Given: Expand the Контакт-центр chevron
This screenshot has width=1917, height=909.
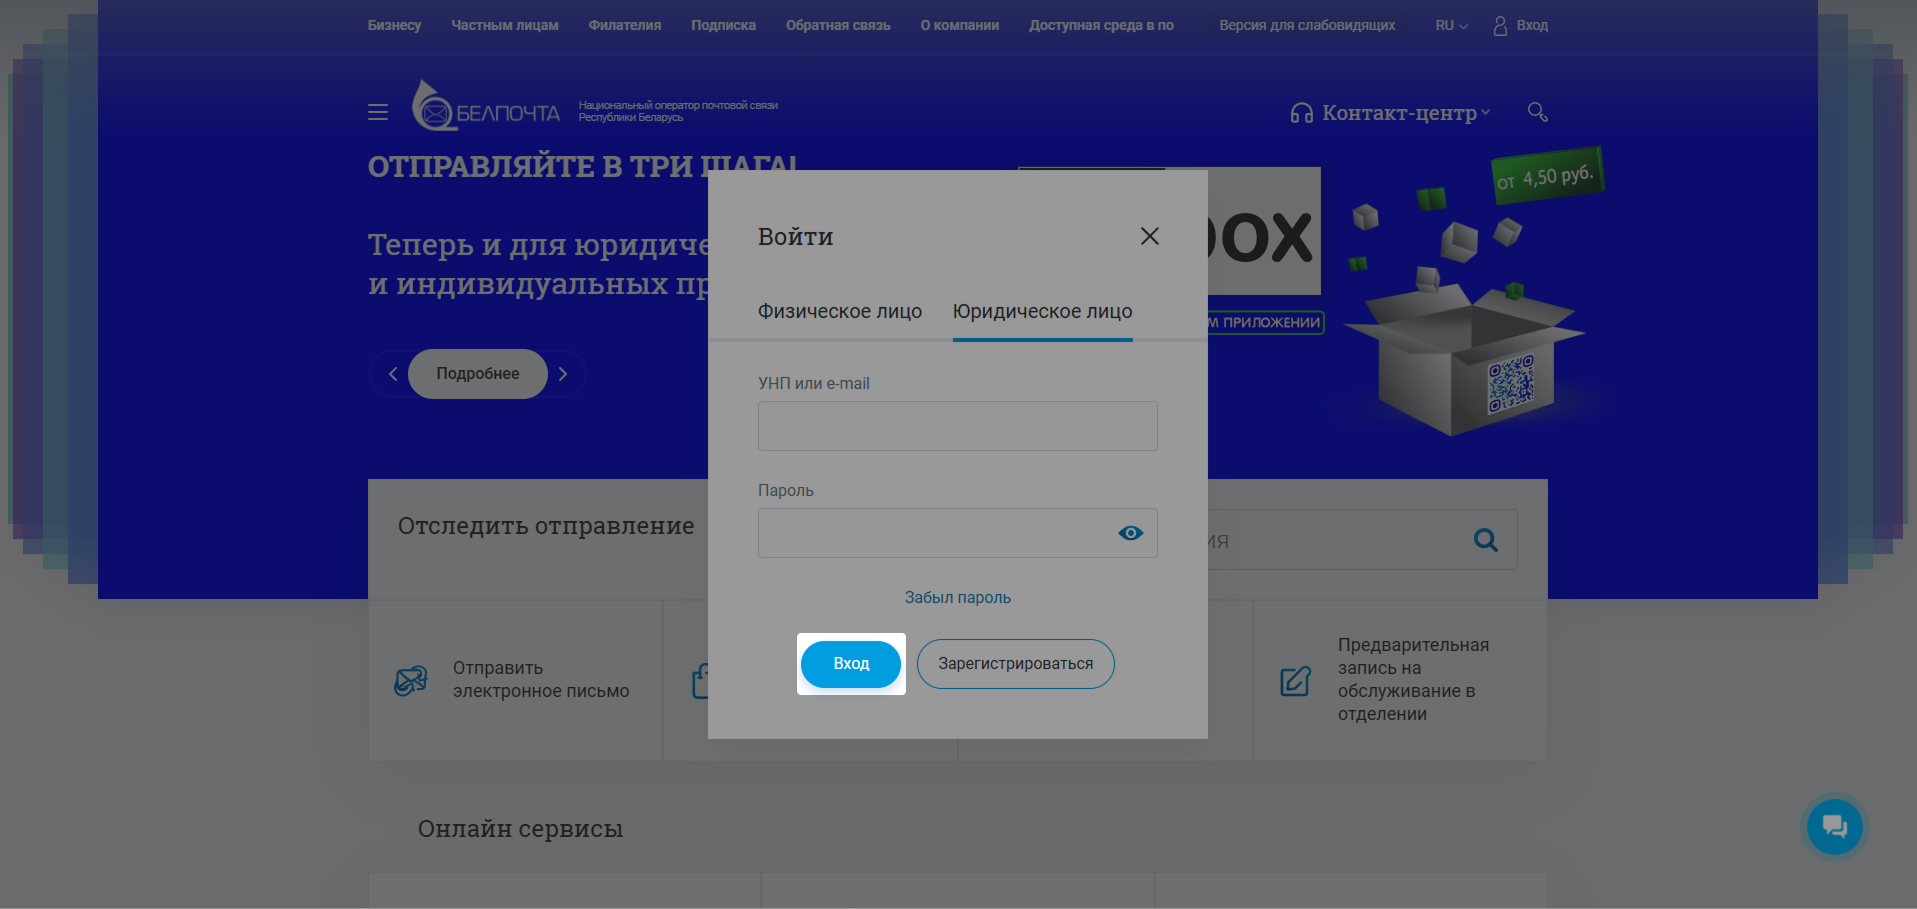Looking at the screenshot, I should tap(1486, 113).
